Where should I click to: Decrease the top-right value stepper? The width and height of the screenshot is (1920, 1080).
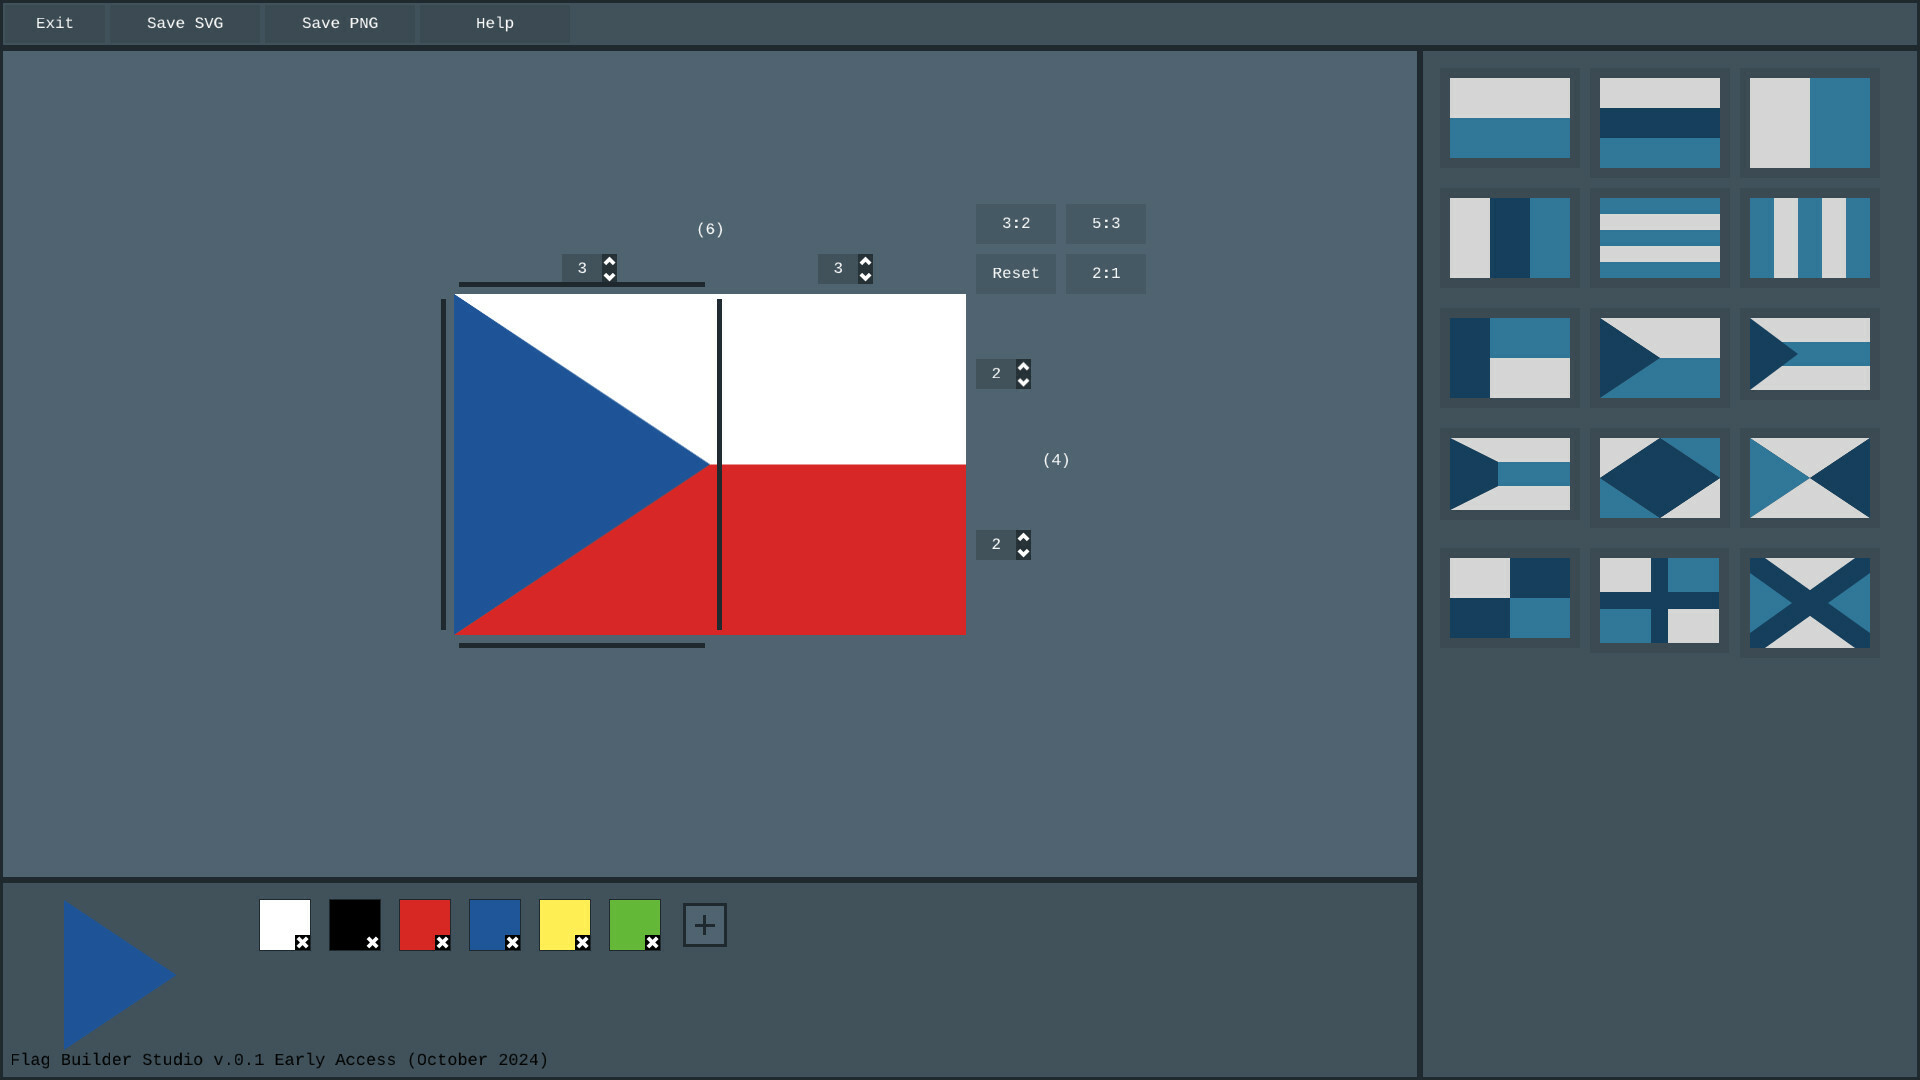(x=864, y=276)
